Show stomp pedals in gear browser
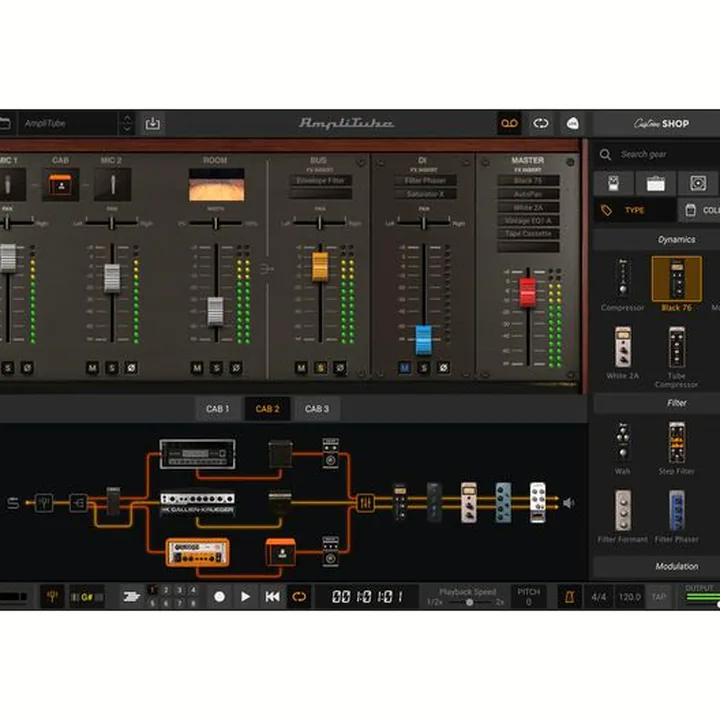Screen dimensions: 720x720 point(613,184)
